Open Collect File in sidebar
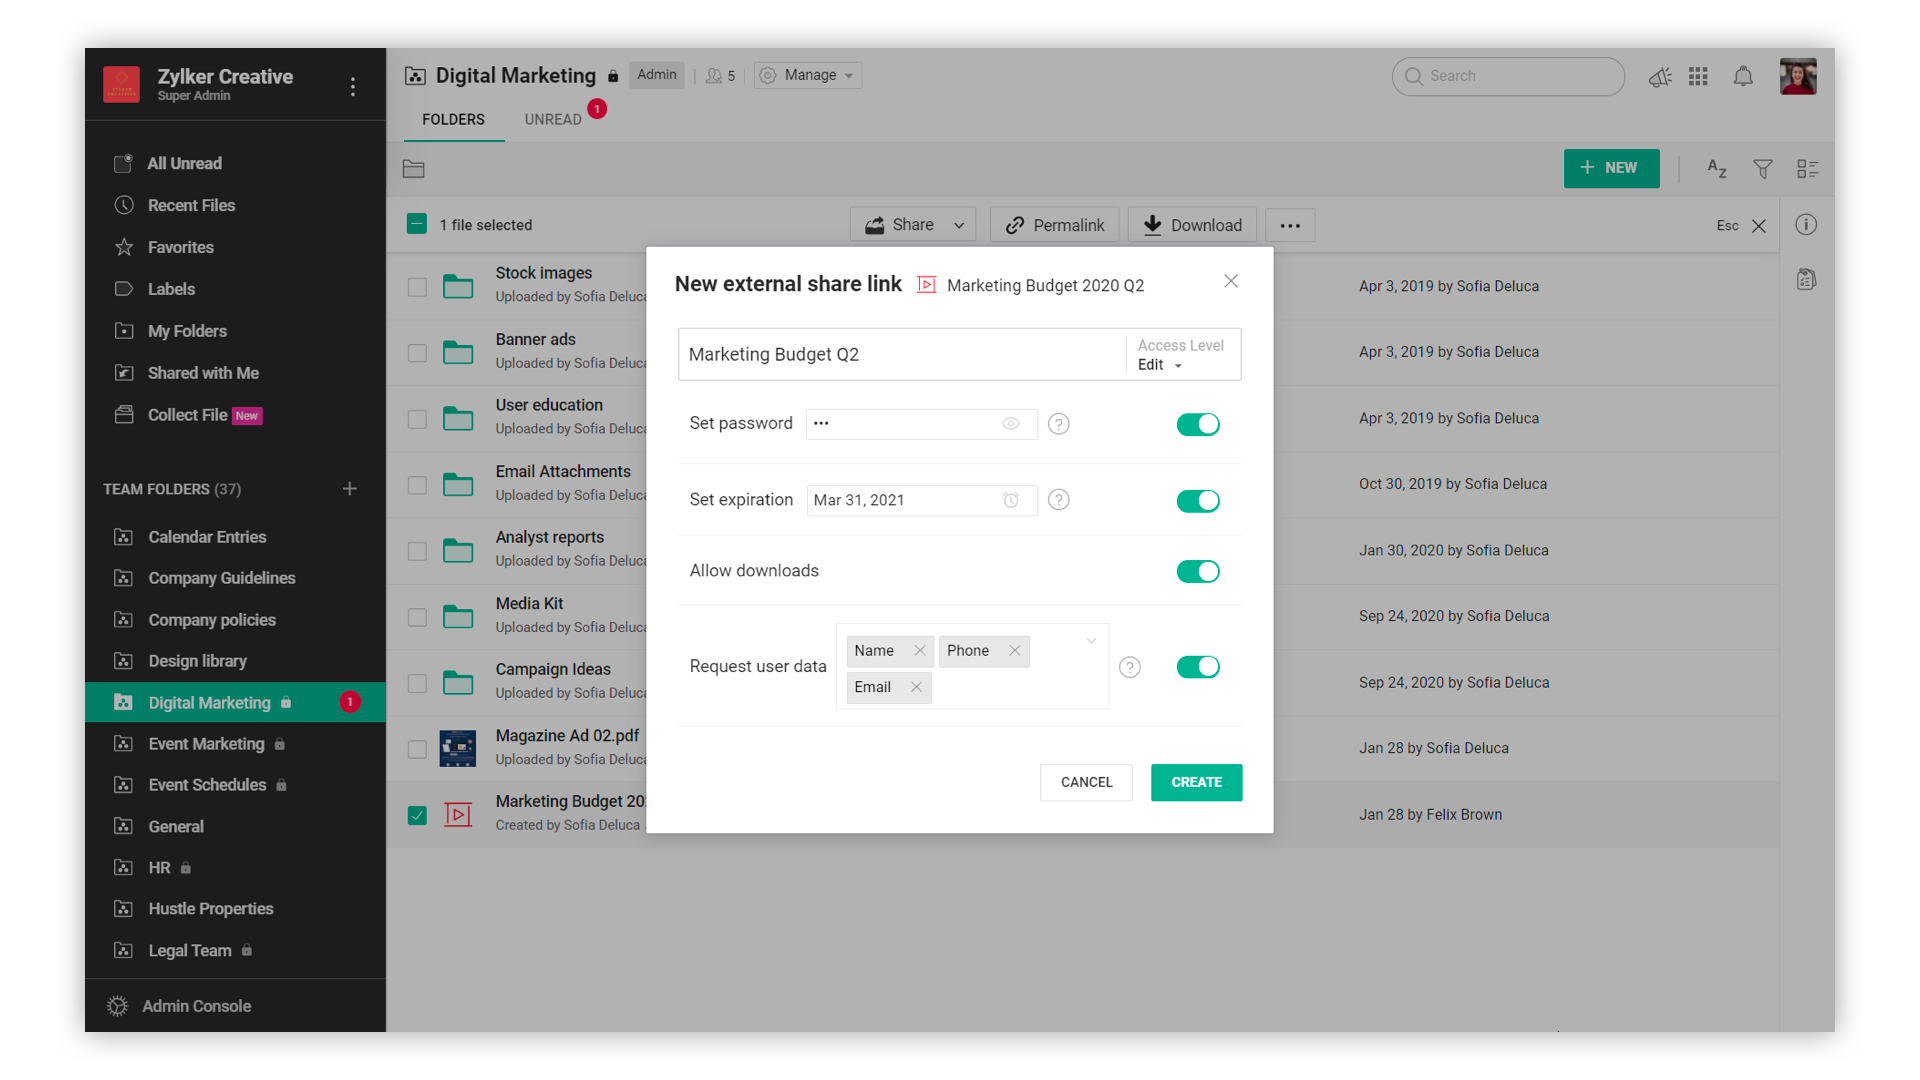 (188, 415)
